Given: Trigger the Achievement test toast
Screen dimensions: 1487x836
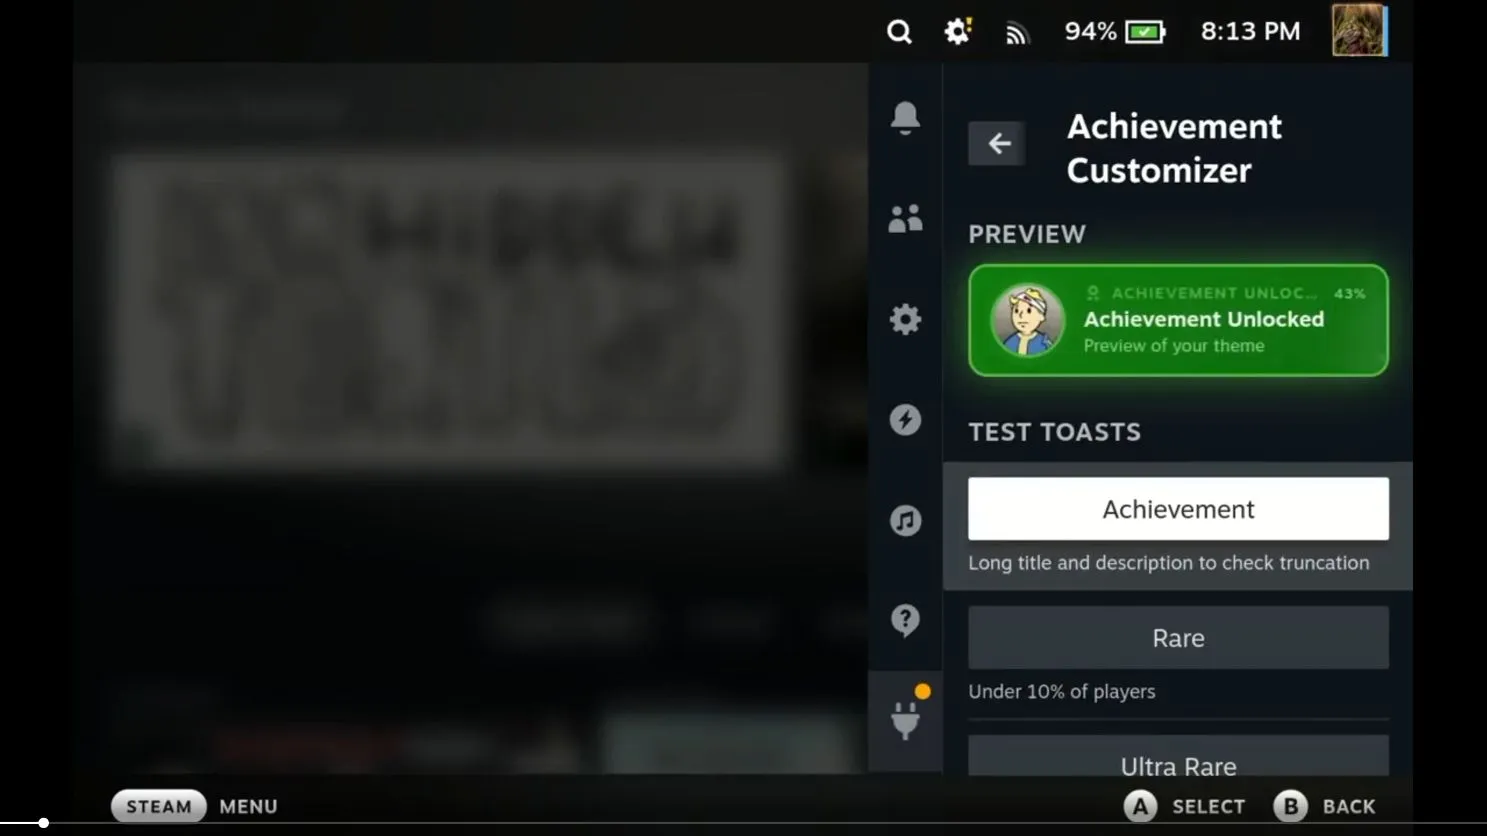Looking at the screenshot, I should pos(1178,509).
